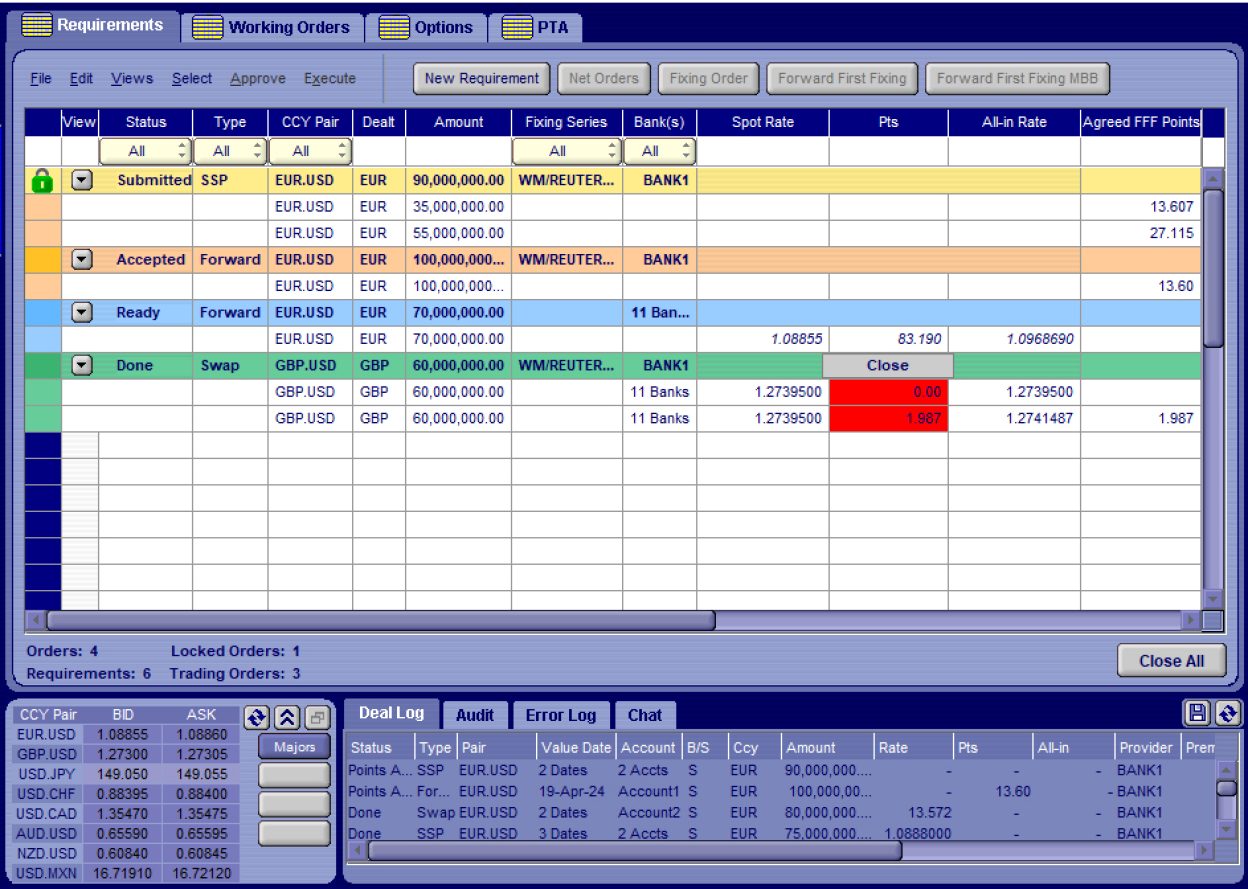Refresh the currency rates panel
1248x889 pixels.
[257, 717]
